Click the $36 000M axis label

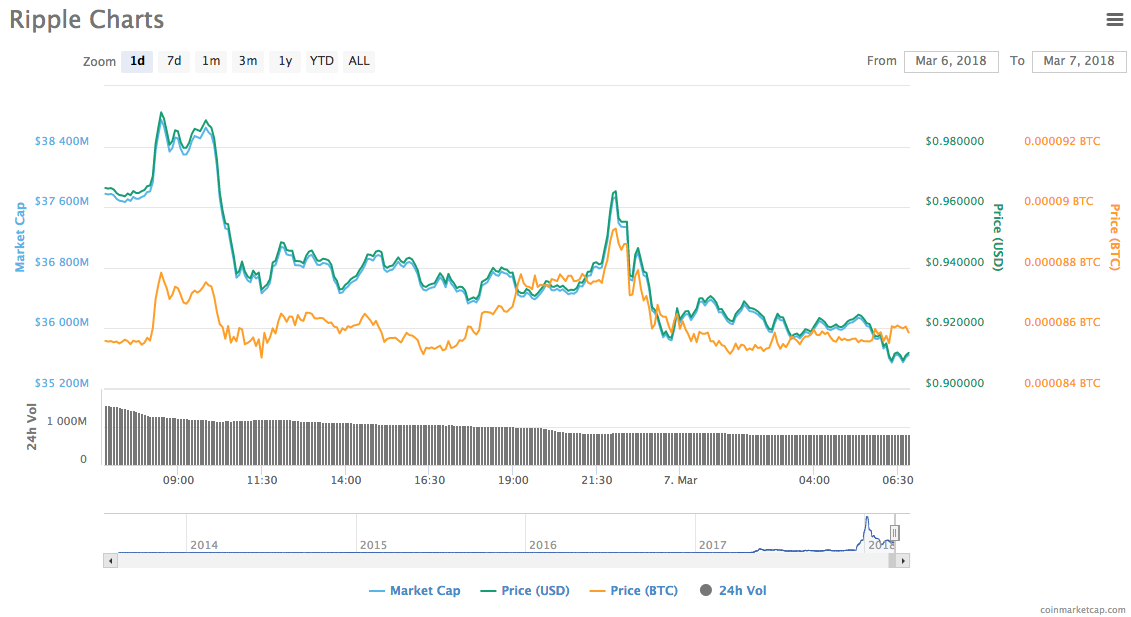pyautogui.click(x=62, y=322)
